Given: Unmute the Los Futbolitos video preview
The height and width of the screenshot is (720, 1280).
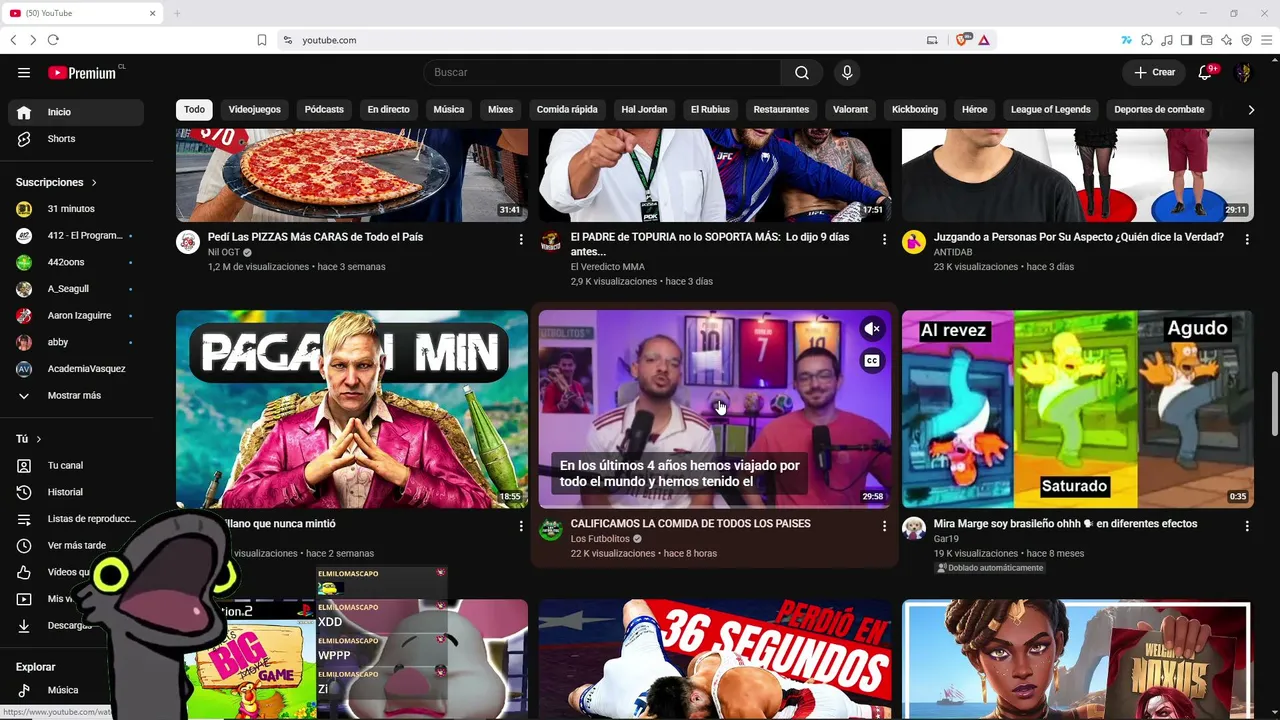Looking at the screenshot, I should pos(872,328).
